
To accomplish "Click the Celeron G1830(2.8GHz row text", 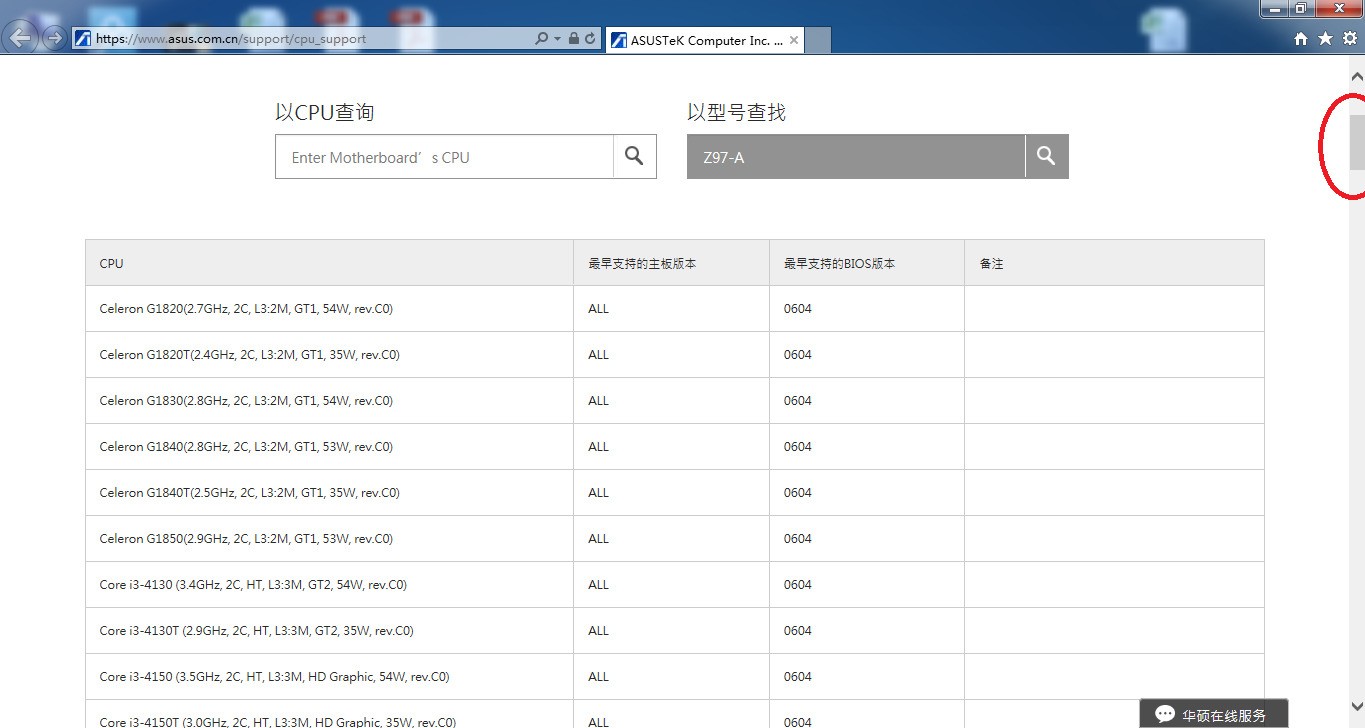I will (246, 401).
